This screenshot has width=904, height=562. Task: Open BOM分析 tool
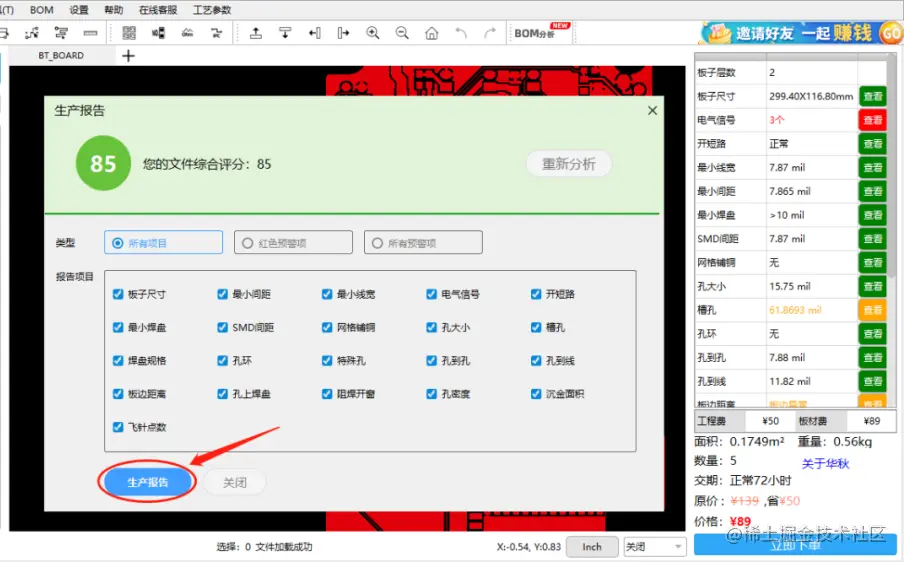tap(541, 33)
